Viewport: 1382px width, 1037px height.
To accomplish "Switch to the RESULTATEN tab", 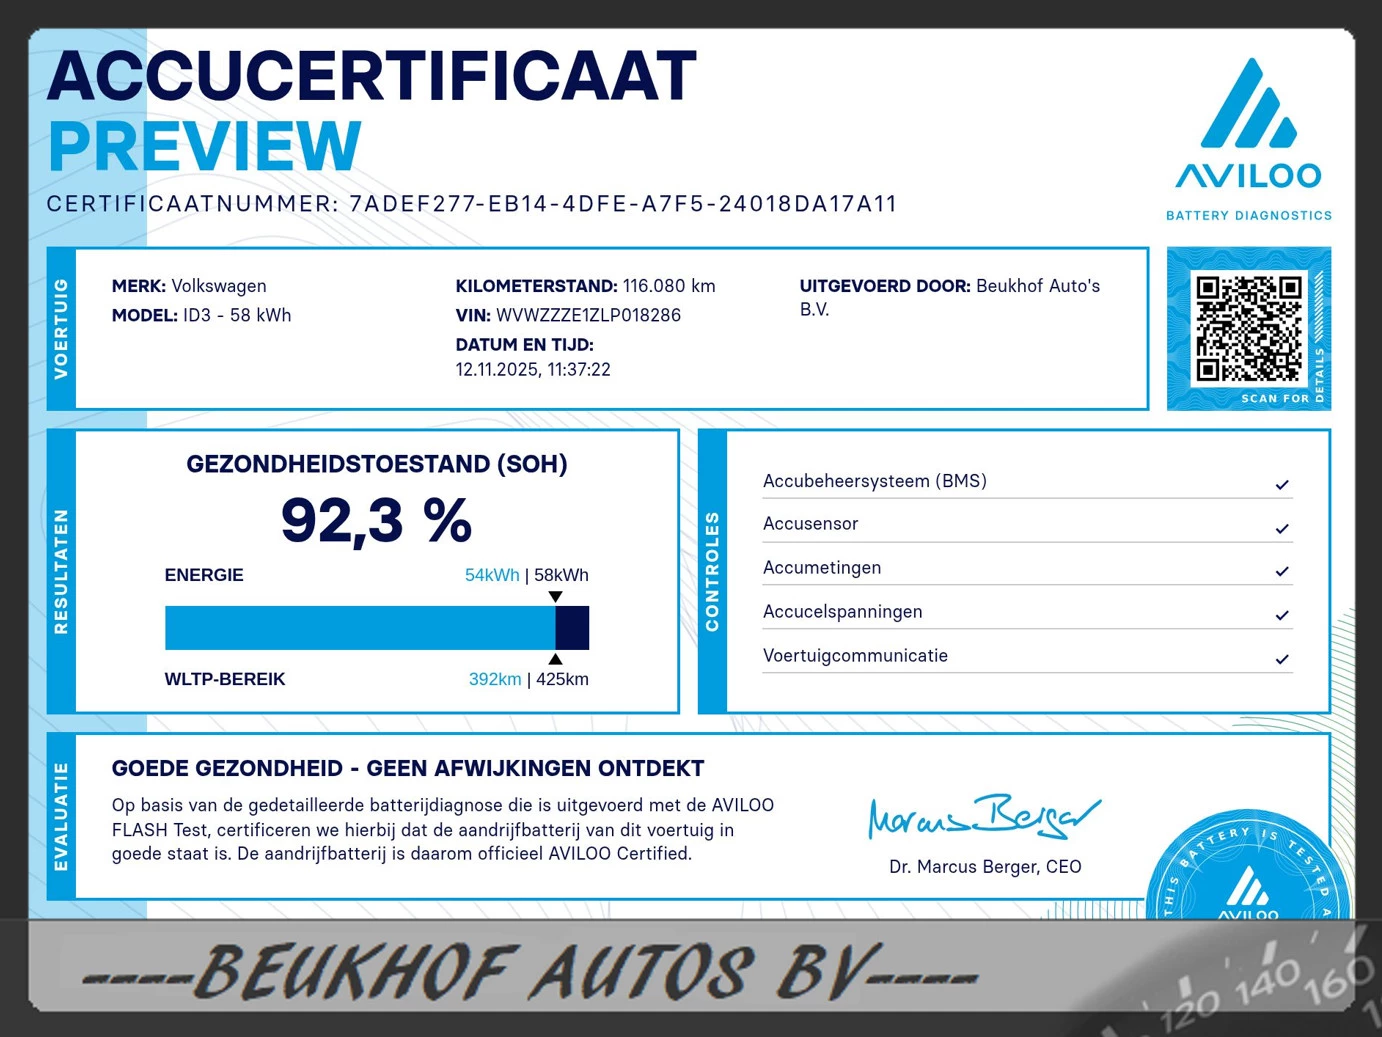I will coord(60,570).
